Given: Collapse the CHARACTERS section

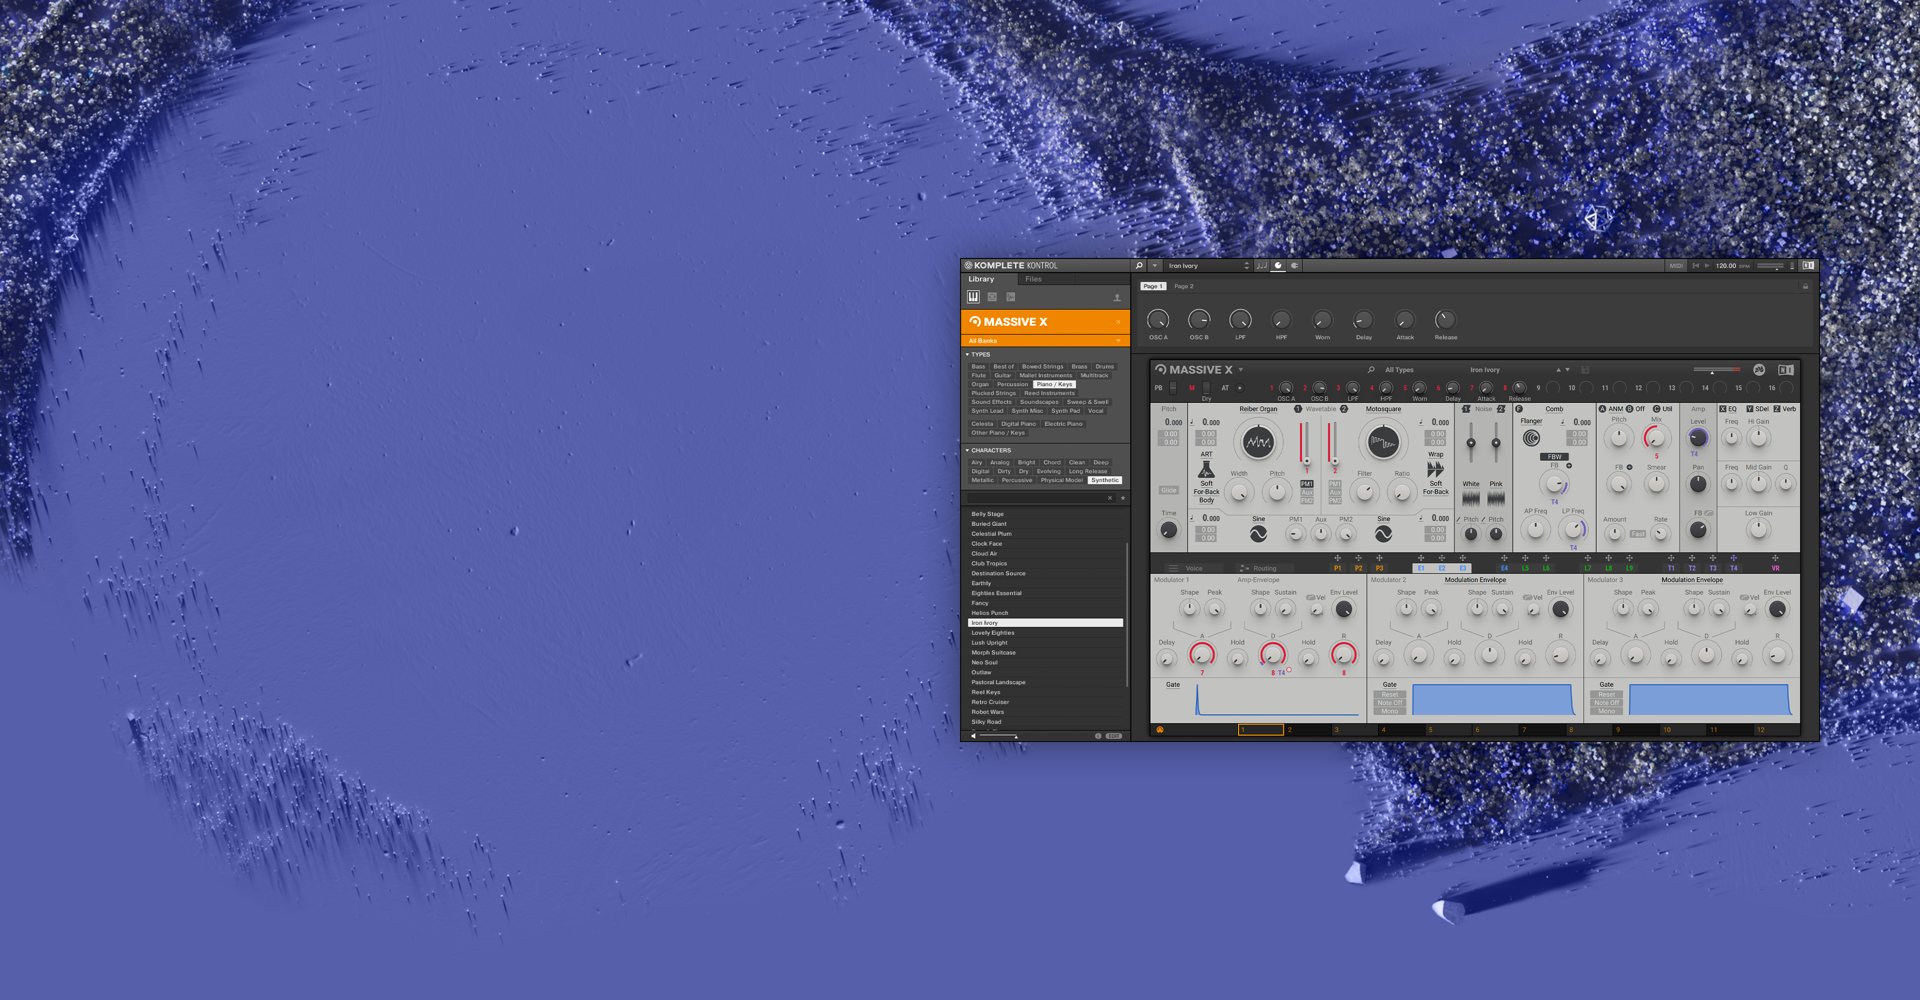Looking at the screenshot, I should [967, 450].
